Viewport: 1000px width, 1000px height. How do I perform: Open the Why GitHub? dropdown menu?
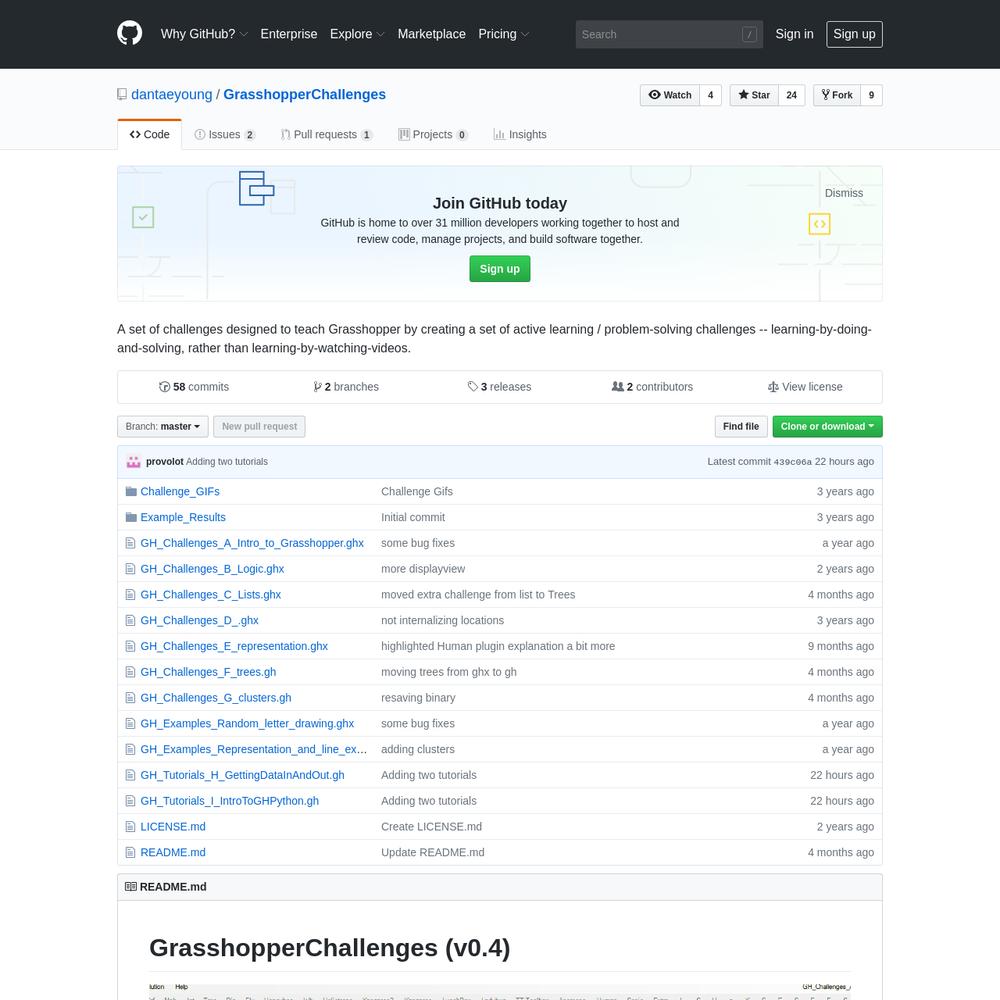tap(204, 34)
